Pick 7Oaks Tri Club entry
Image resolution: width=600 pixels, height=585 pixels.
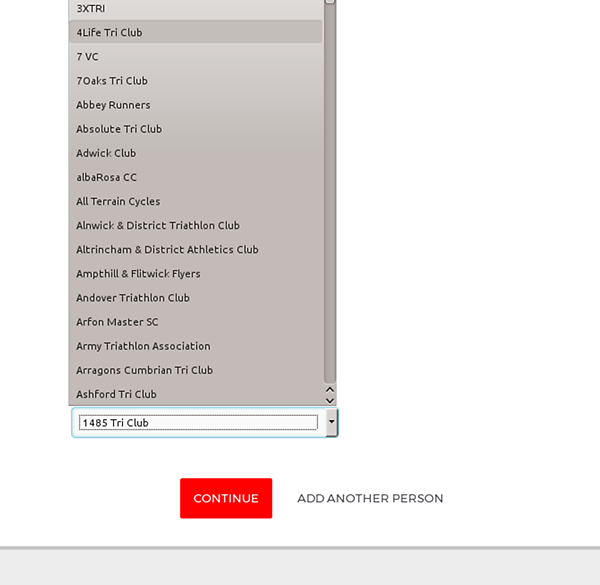pos(196,81)
